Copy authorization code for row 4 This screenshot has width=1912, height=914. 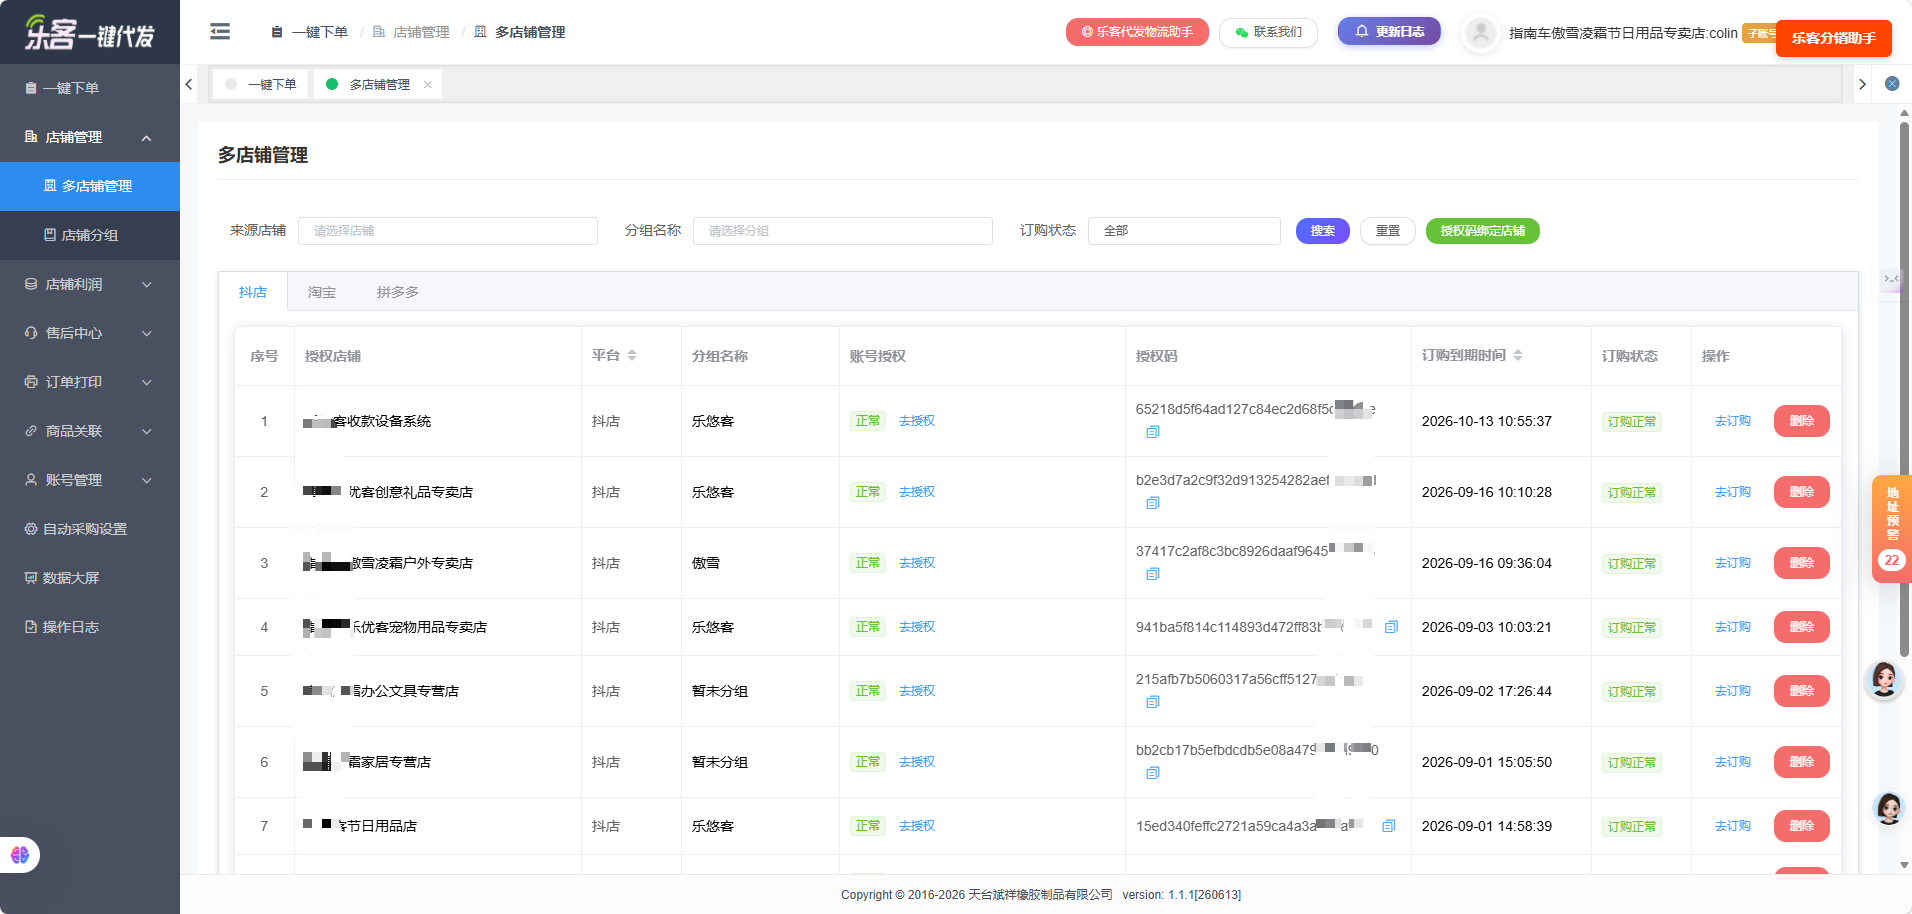pyautogui.click(x=1391, y=627)
